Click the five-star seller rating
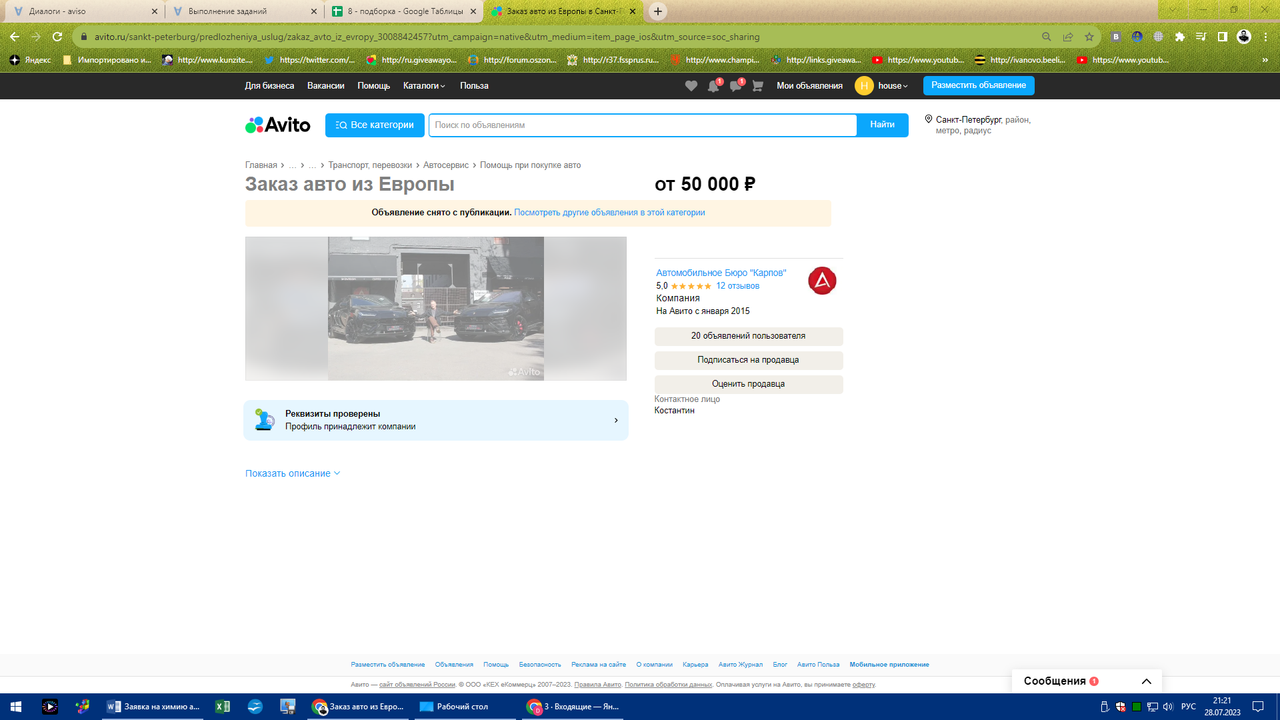Screen dimensions: 1280x720 tap(690, 285)
